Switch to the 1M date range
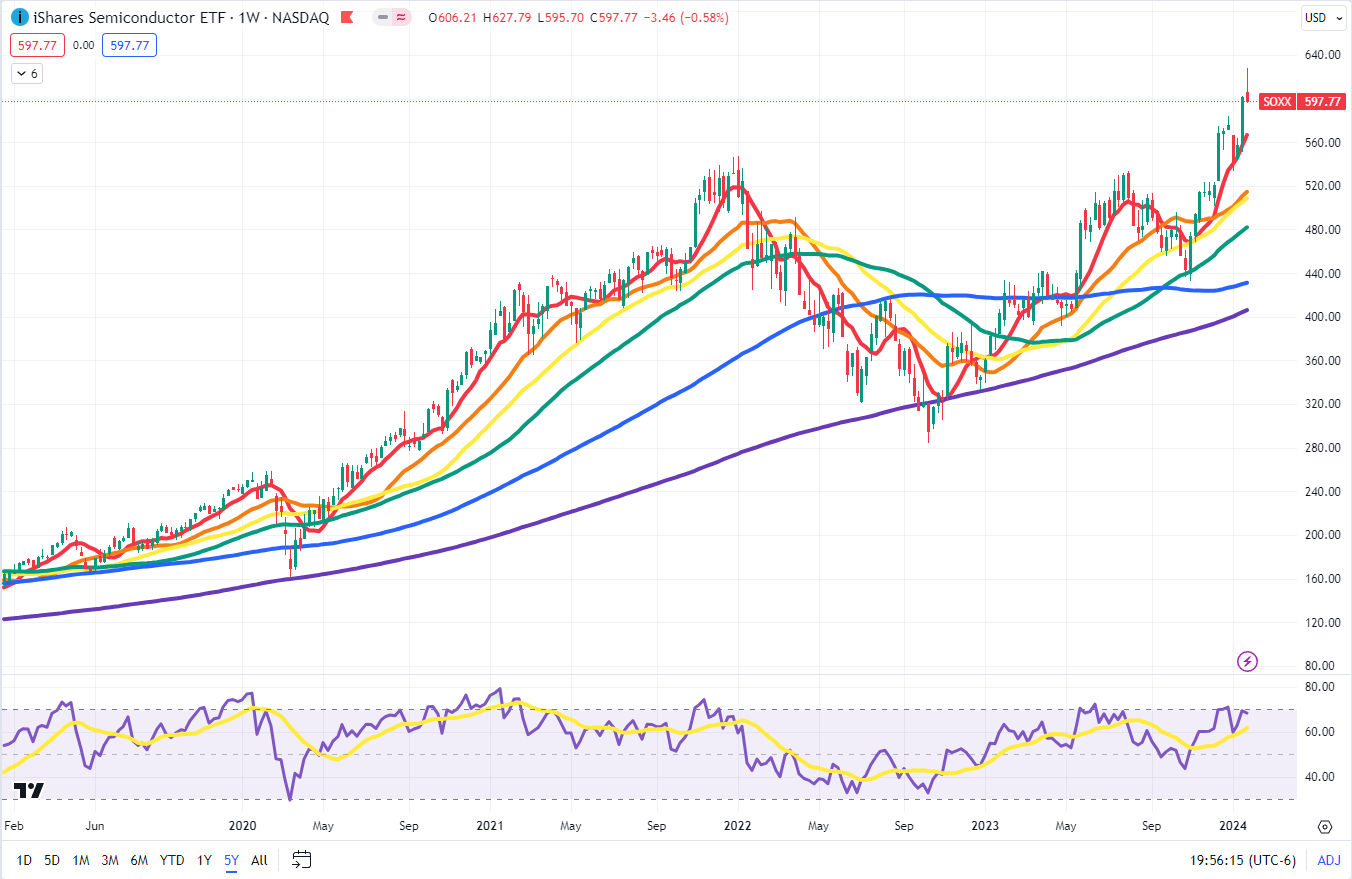Viewport: 1352px width, 879px height. pyautogui.click(x=81, y=860)
